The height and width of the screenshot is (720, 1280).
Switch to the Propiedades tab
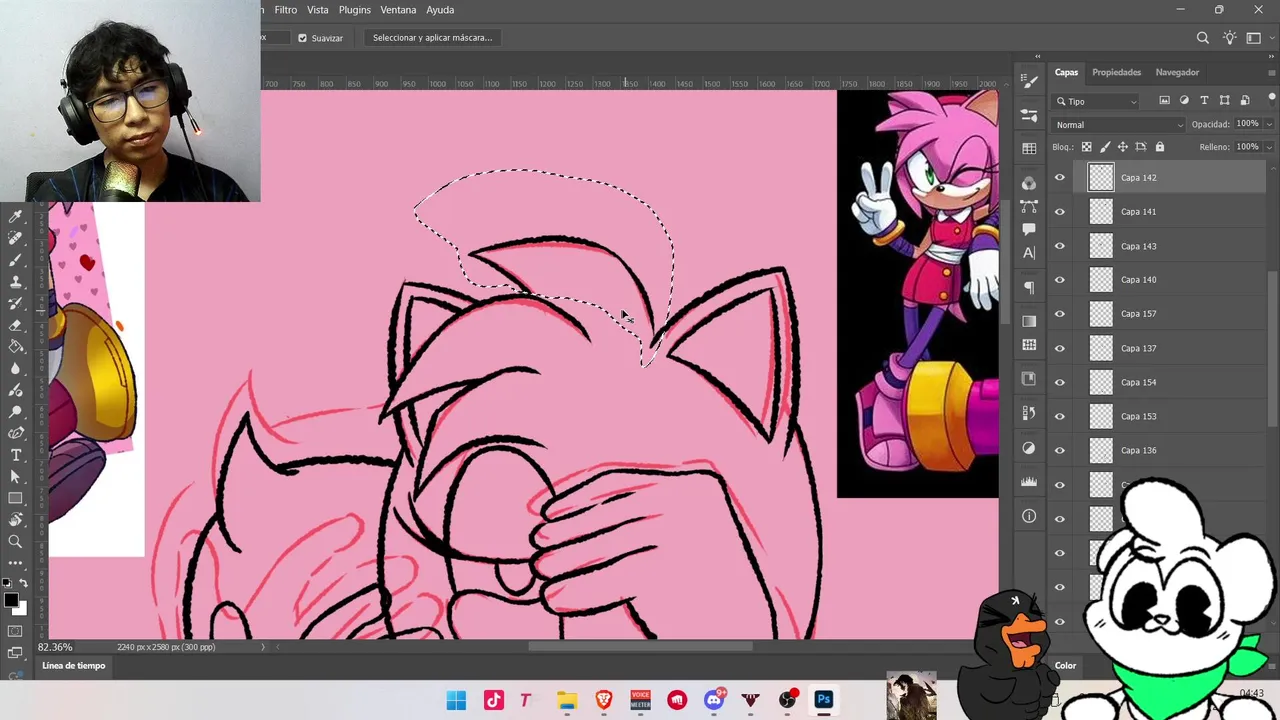(x=1116, y=72)
